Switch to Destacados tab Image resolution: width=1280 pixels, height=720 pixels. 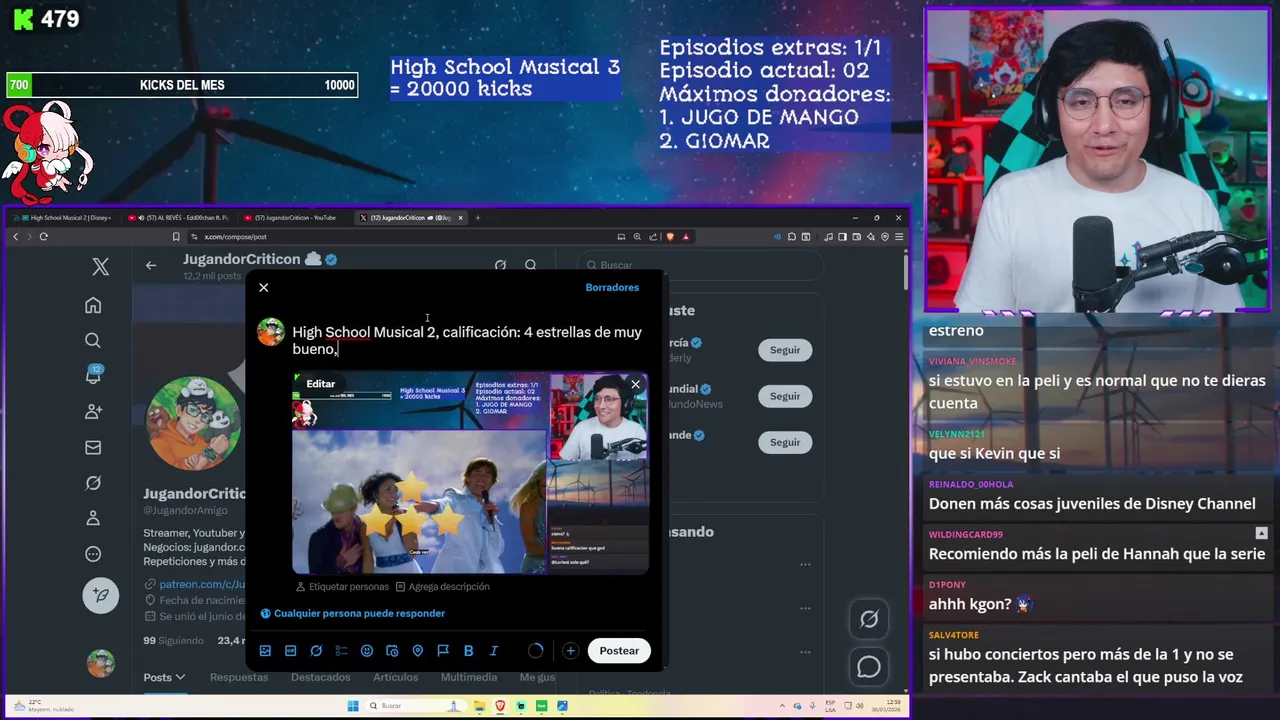click(x=321, y=677)
